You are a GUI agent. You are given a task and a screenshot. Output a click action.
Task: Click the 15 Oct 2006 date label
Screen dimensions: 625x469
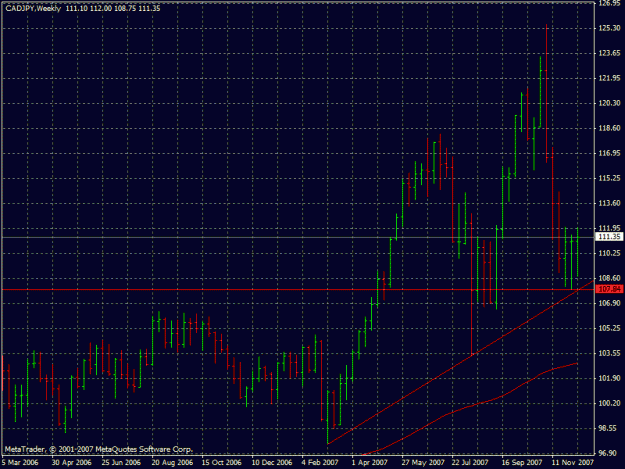(222, 463)
